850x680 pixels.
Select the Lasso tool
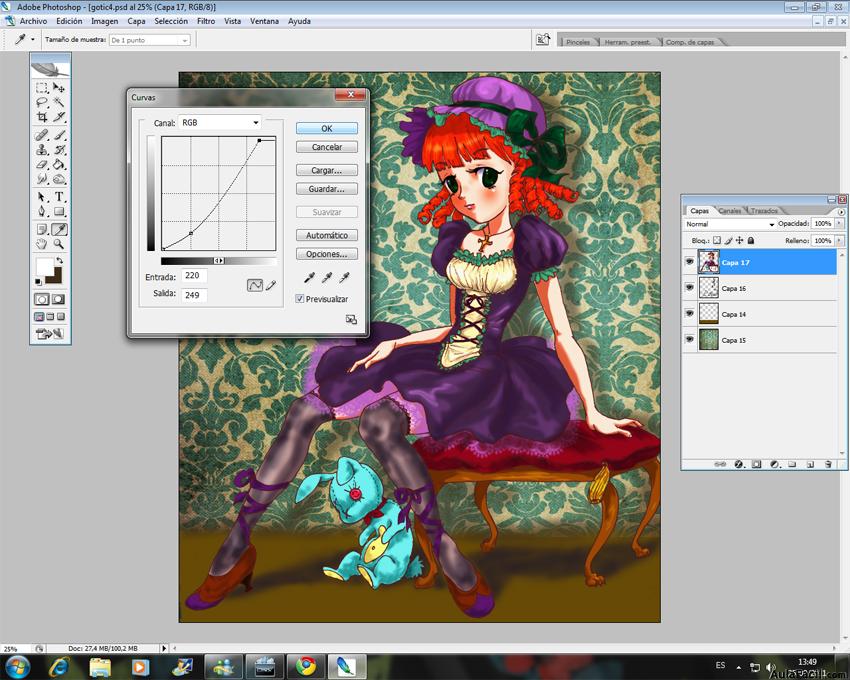[x=42, y=102]
